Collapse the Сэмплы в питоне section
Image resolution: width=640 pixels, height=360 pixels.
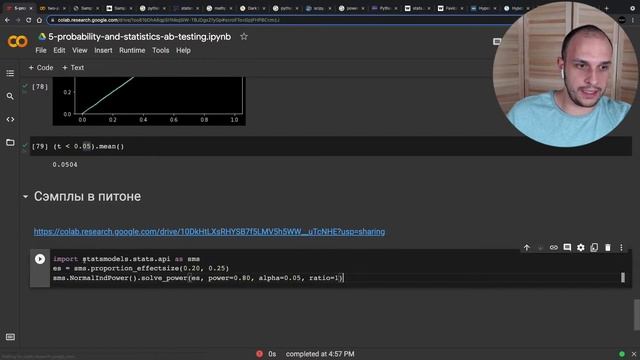[26, 197]
